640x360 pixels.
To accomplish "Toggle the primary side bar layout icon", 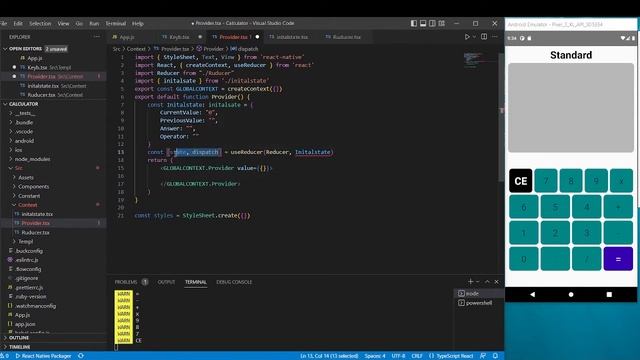I will coord(413,24).
